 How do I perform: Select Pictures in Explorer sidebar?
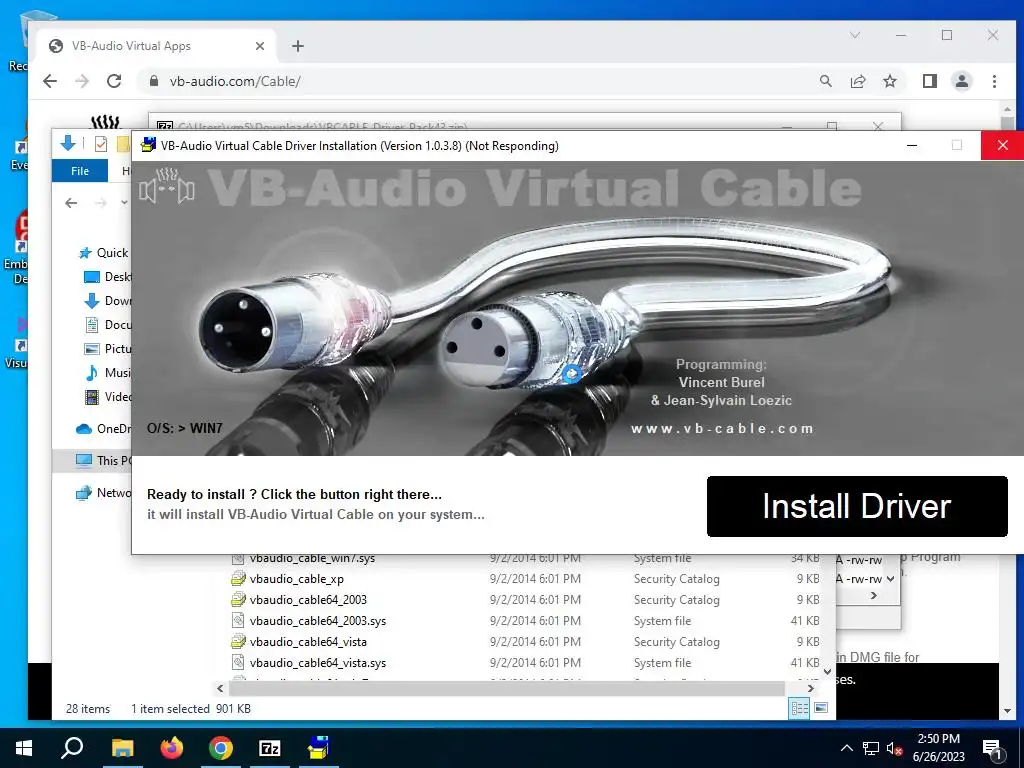pyautogui.click(x=108, y=349)
